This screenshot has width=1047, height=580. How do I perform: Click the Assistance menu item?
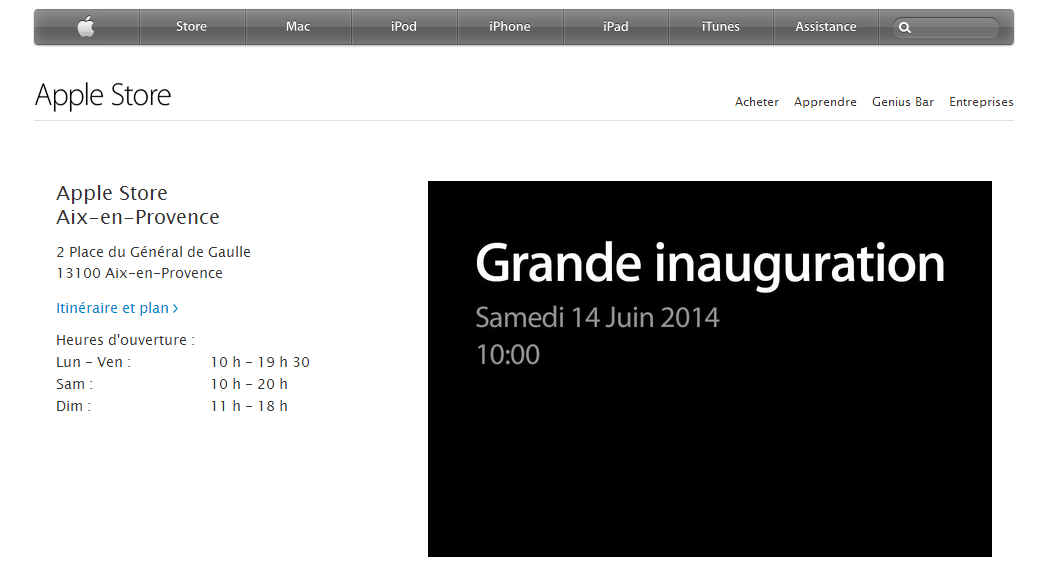(x=826, y=27)
